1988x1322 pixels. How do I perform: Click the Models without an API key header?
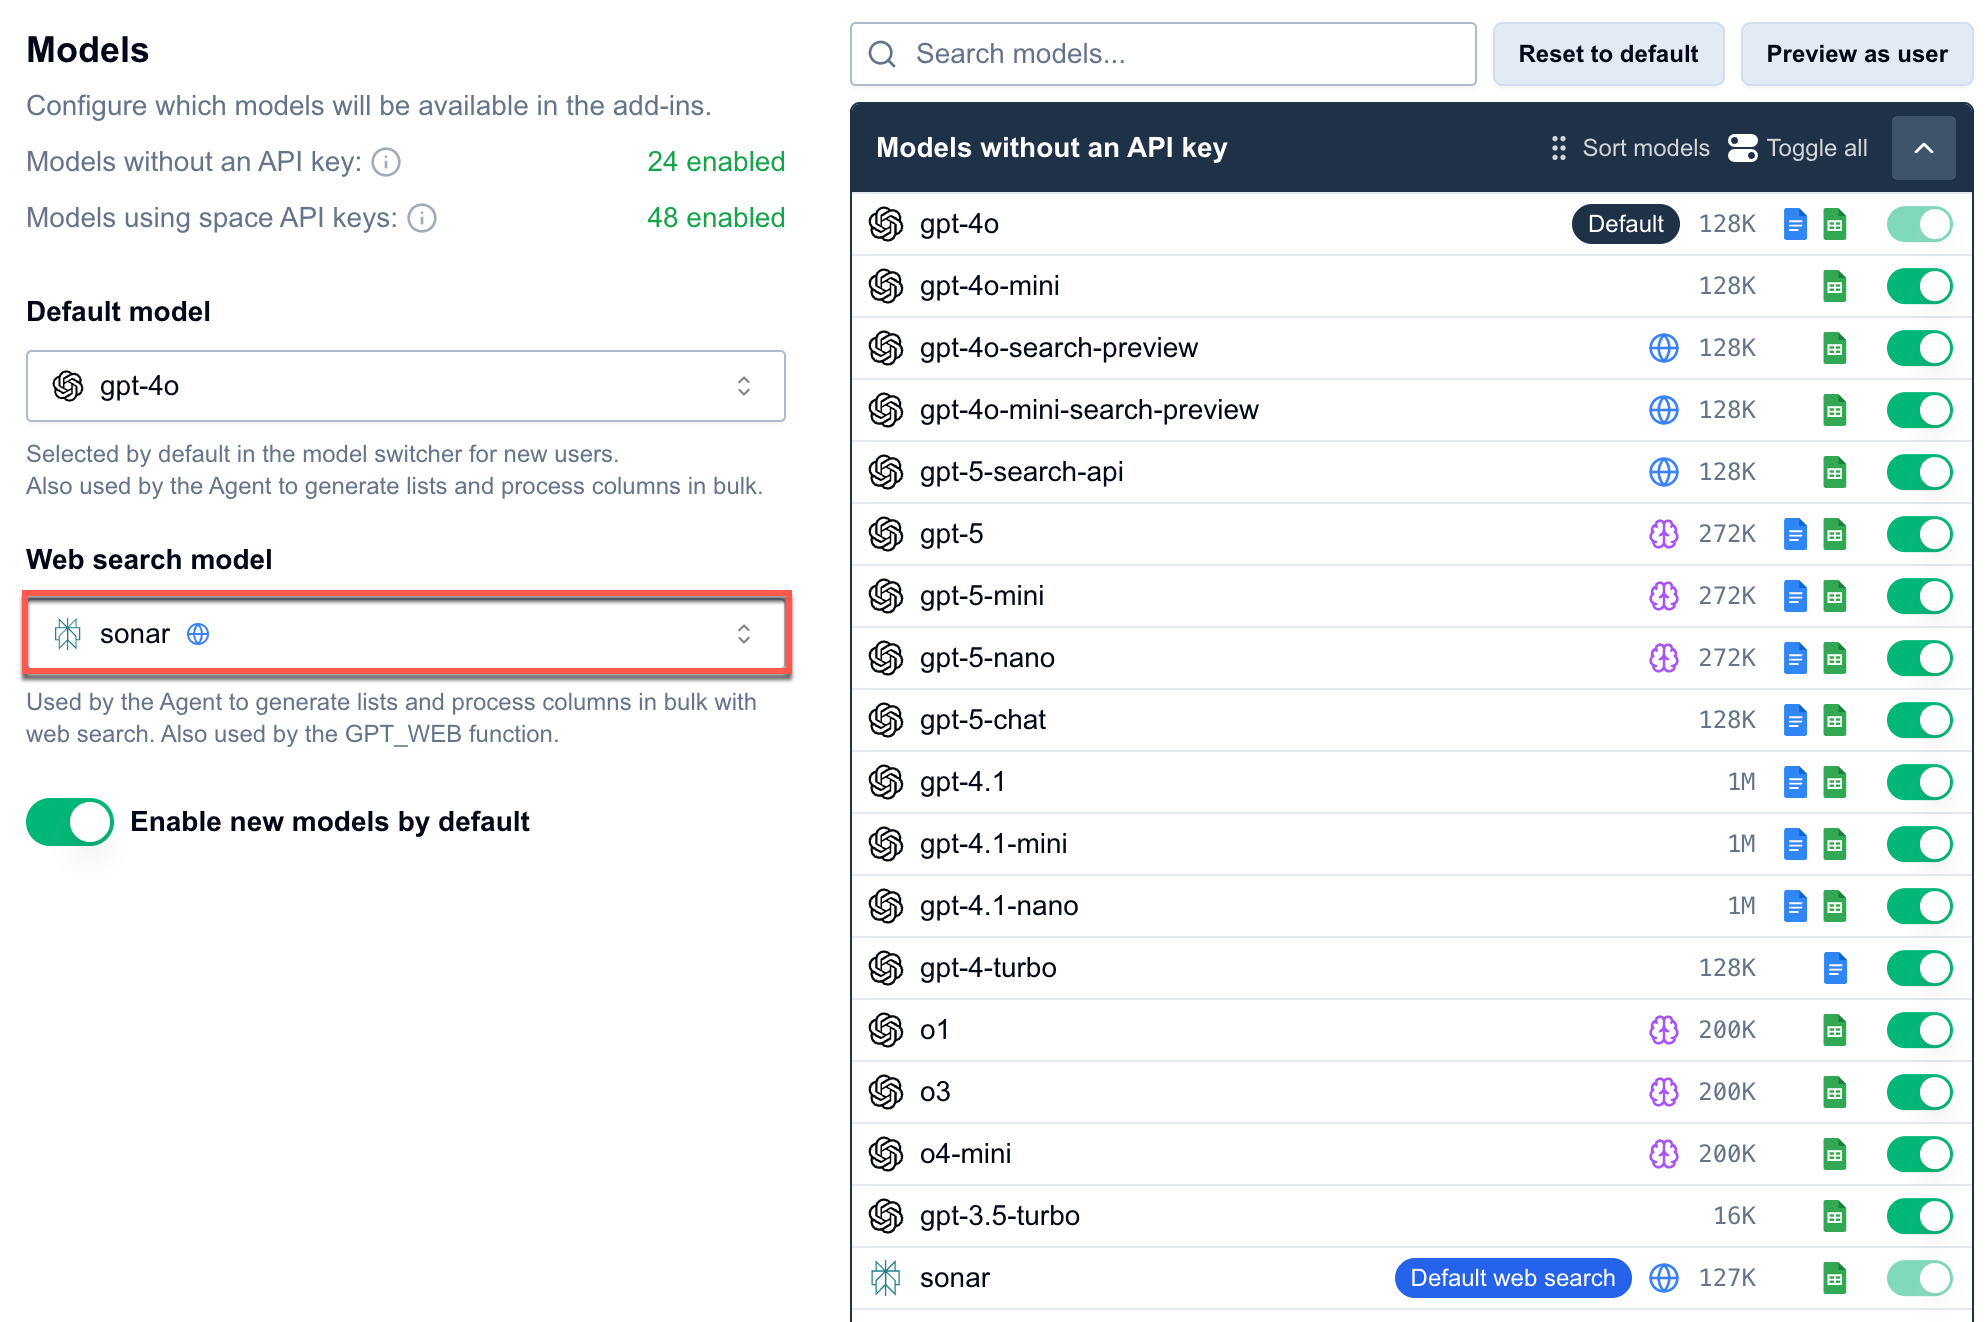1051,147
